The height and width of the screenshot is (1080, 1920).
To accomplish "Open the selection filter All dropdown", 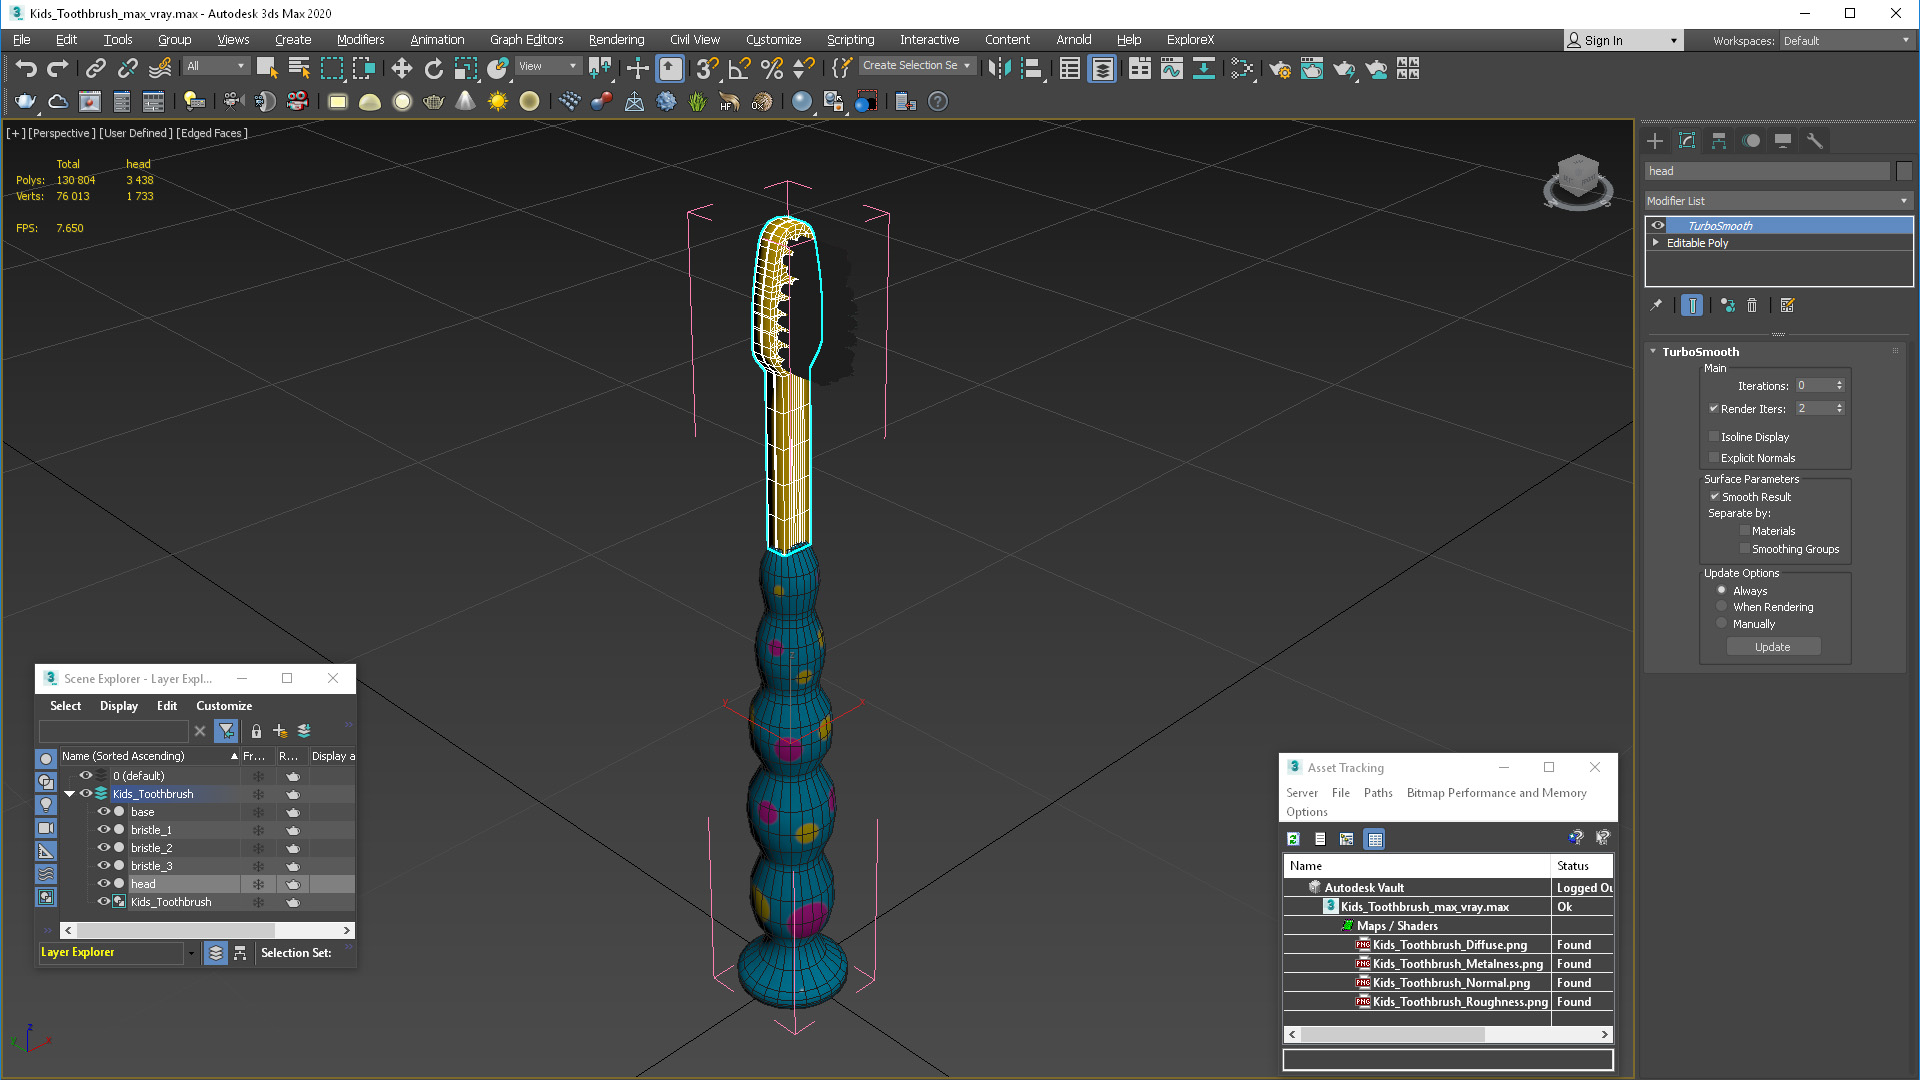I will pos(216,66).
